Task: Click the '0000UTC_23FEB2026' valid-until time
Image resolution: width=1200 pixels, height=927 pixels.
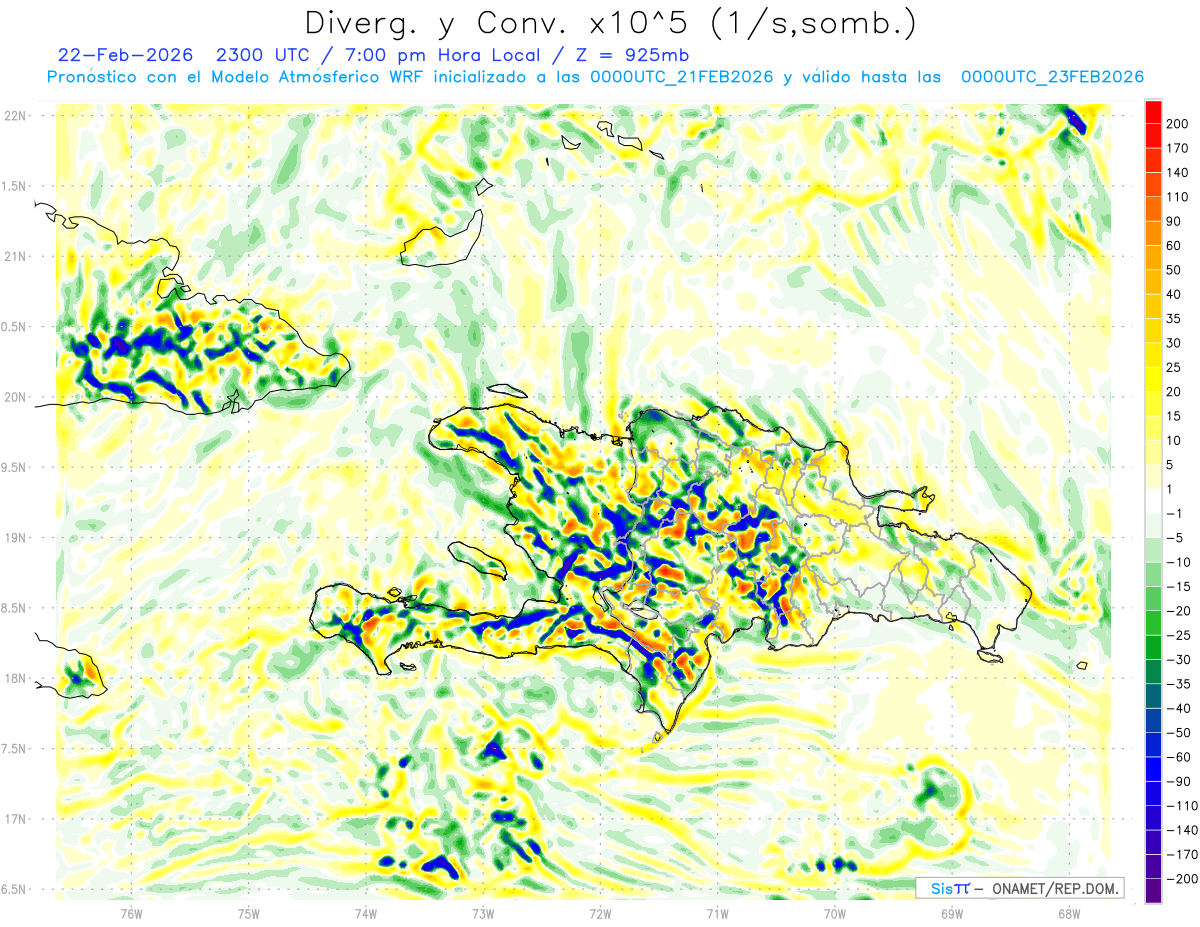Action: tap(1052, 77)
